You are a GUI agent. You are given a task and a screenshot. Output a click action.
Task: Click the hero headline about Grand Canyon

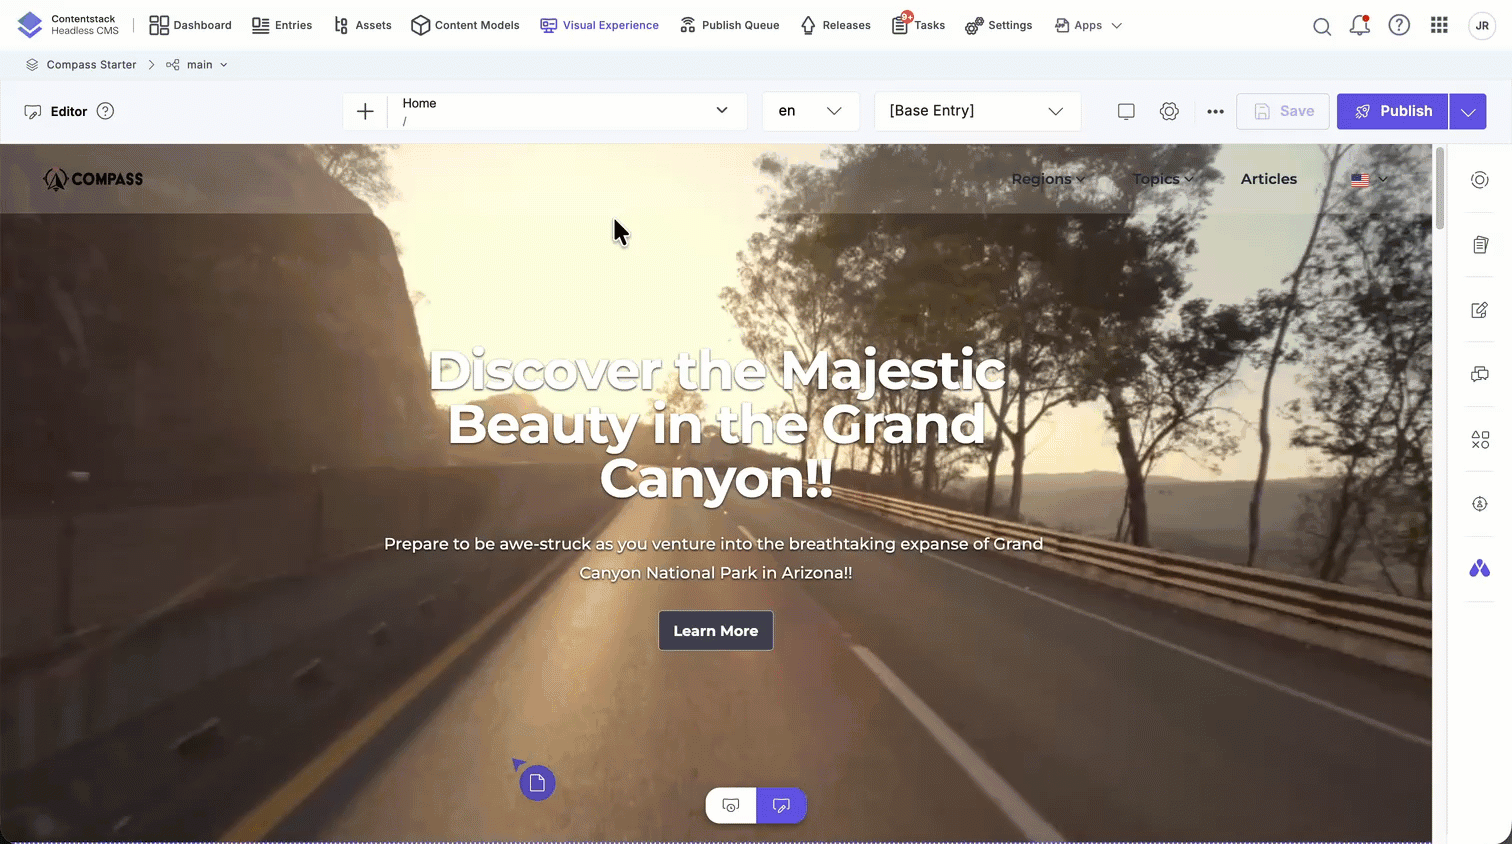point(716,424)
